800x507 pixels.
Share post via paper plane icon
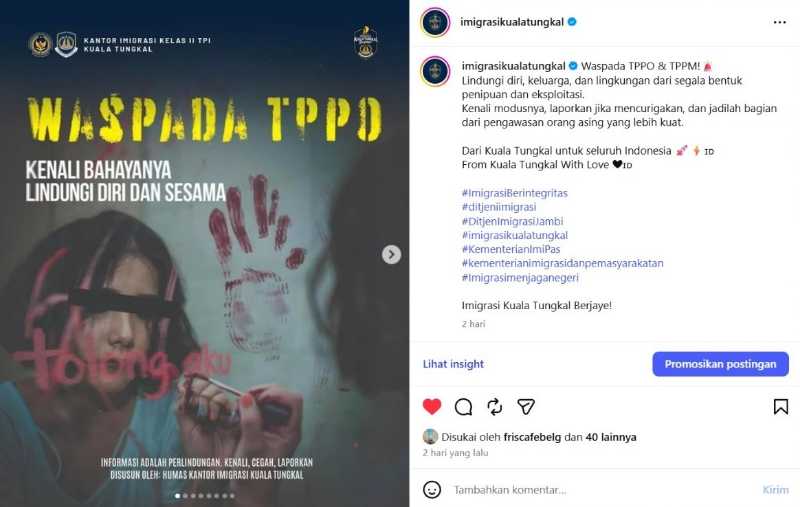pyautogui.click(x=526, y=407)
